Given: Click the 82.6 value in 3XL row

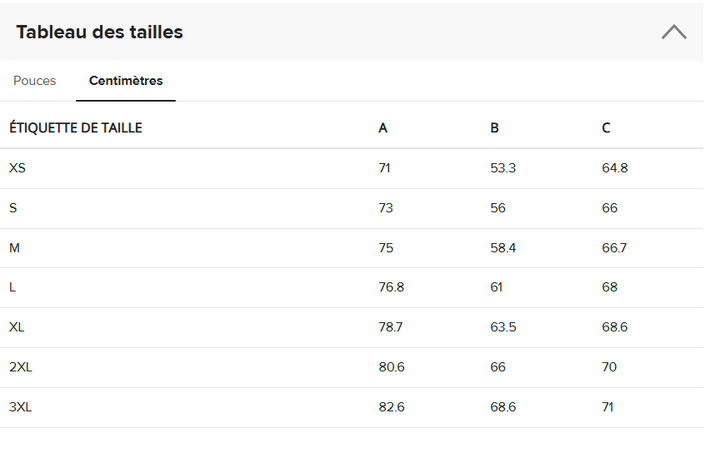Looking at the screenshot, I should [391, 407].
